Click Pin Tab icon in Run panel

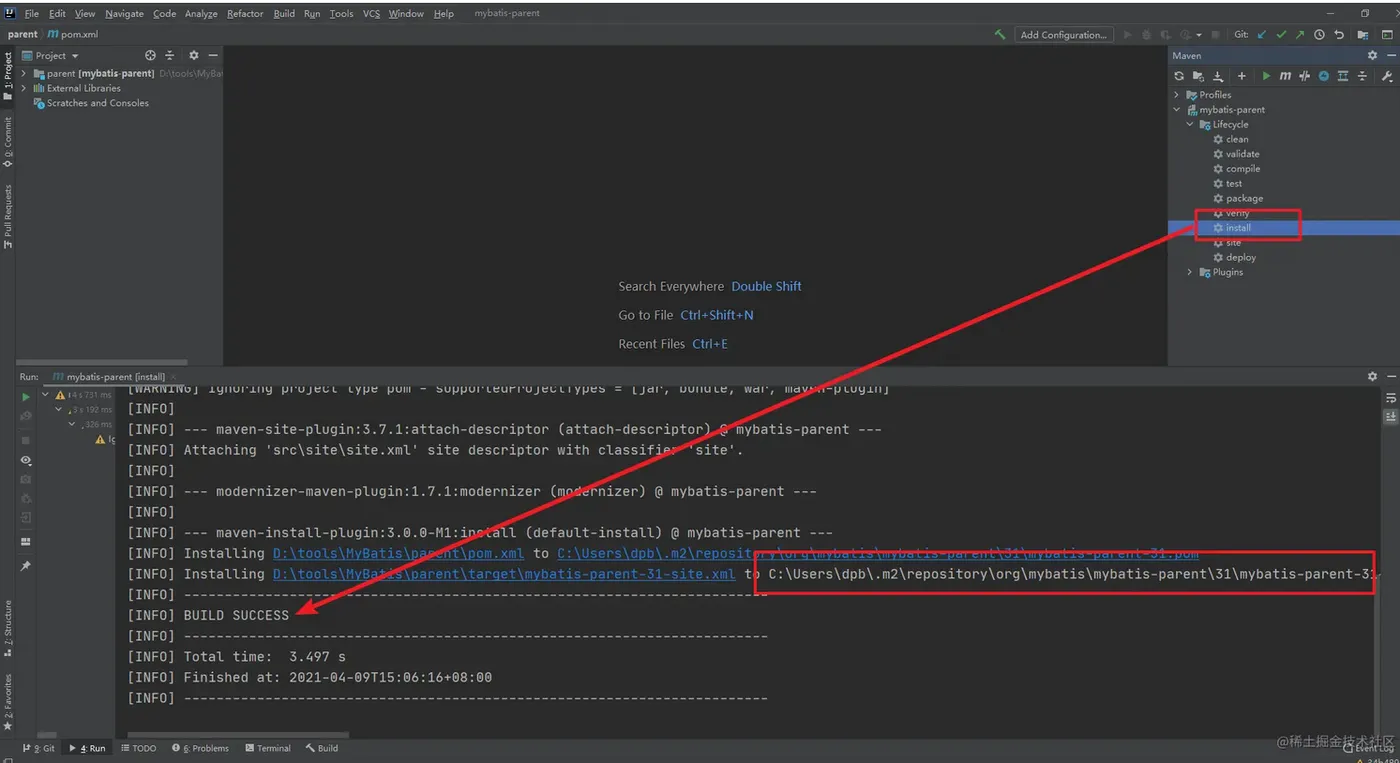coord(26,566)
